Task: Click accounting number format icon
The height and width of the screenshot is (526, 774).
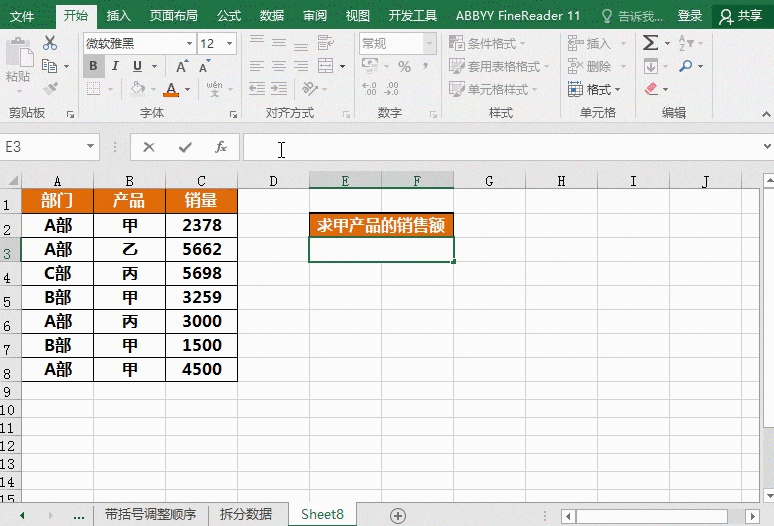Action: [370, 66]
